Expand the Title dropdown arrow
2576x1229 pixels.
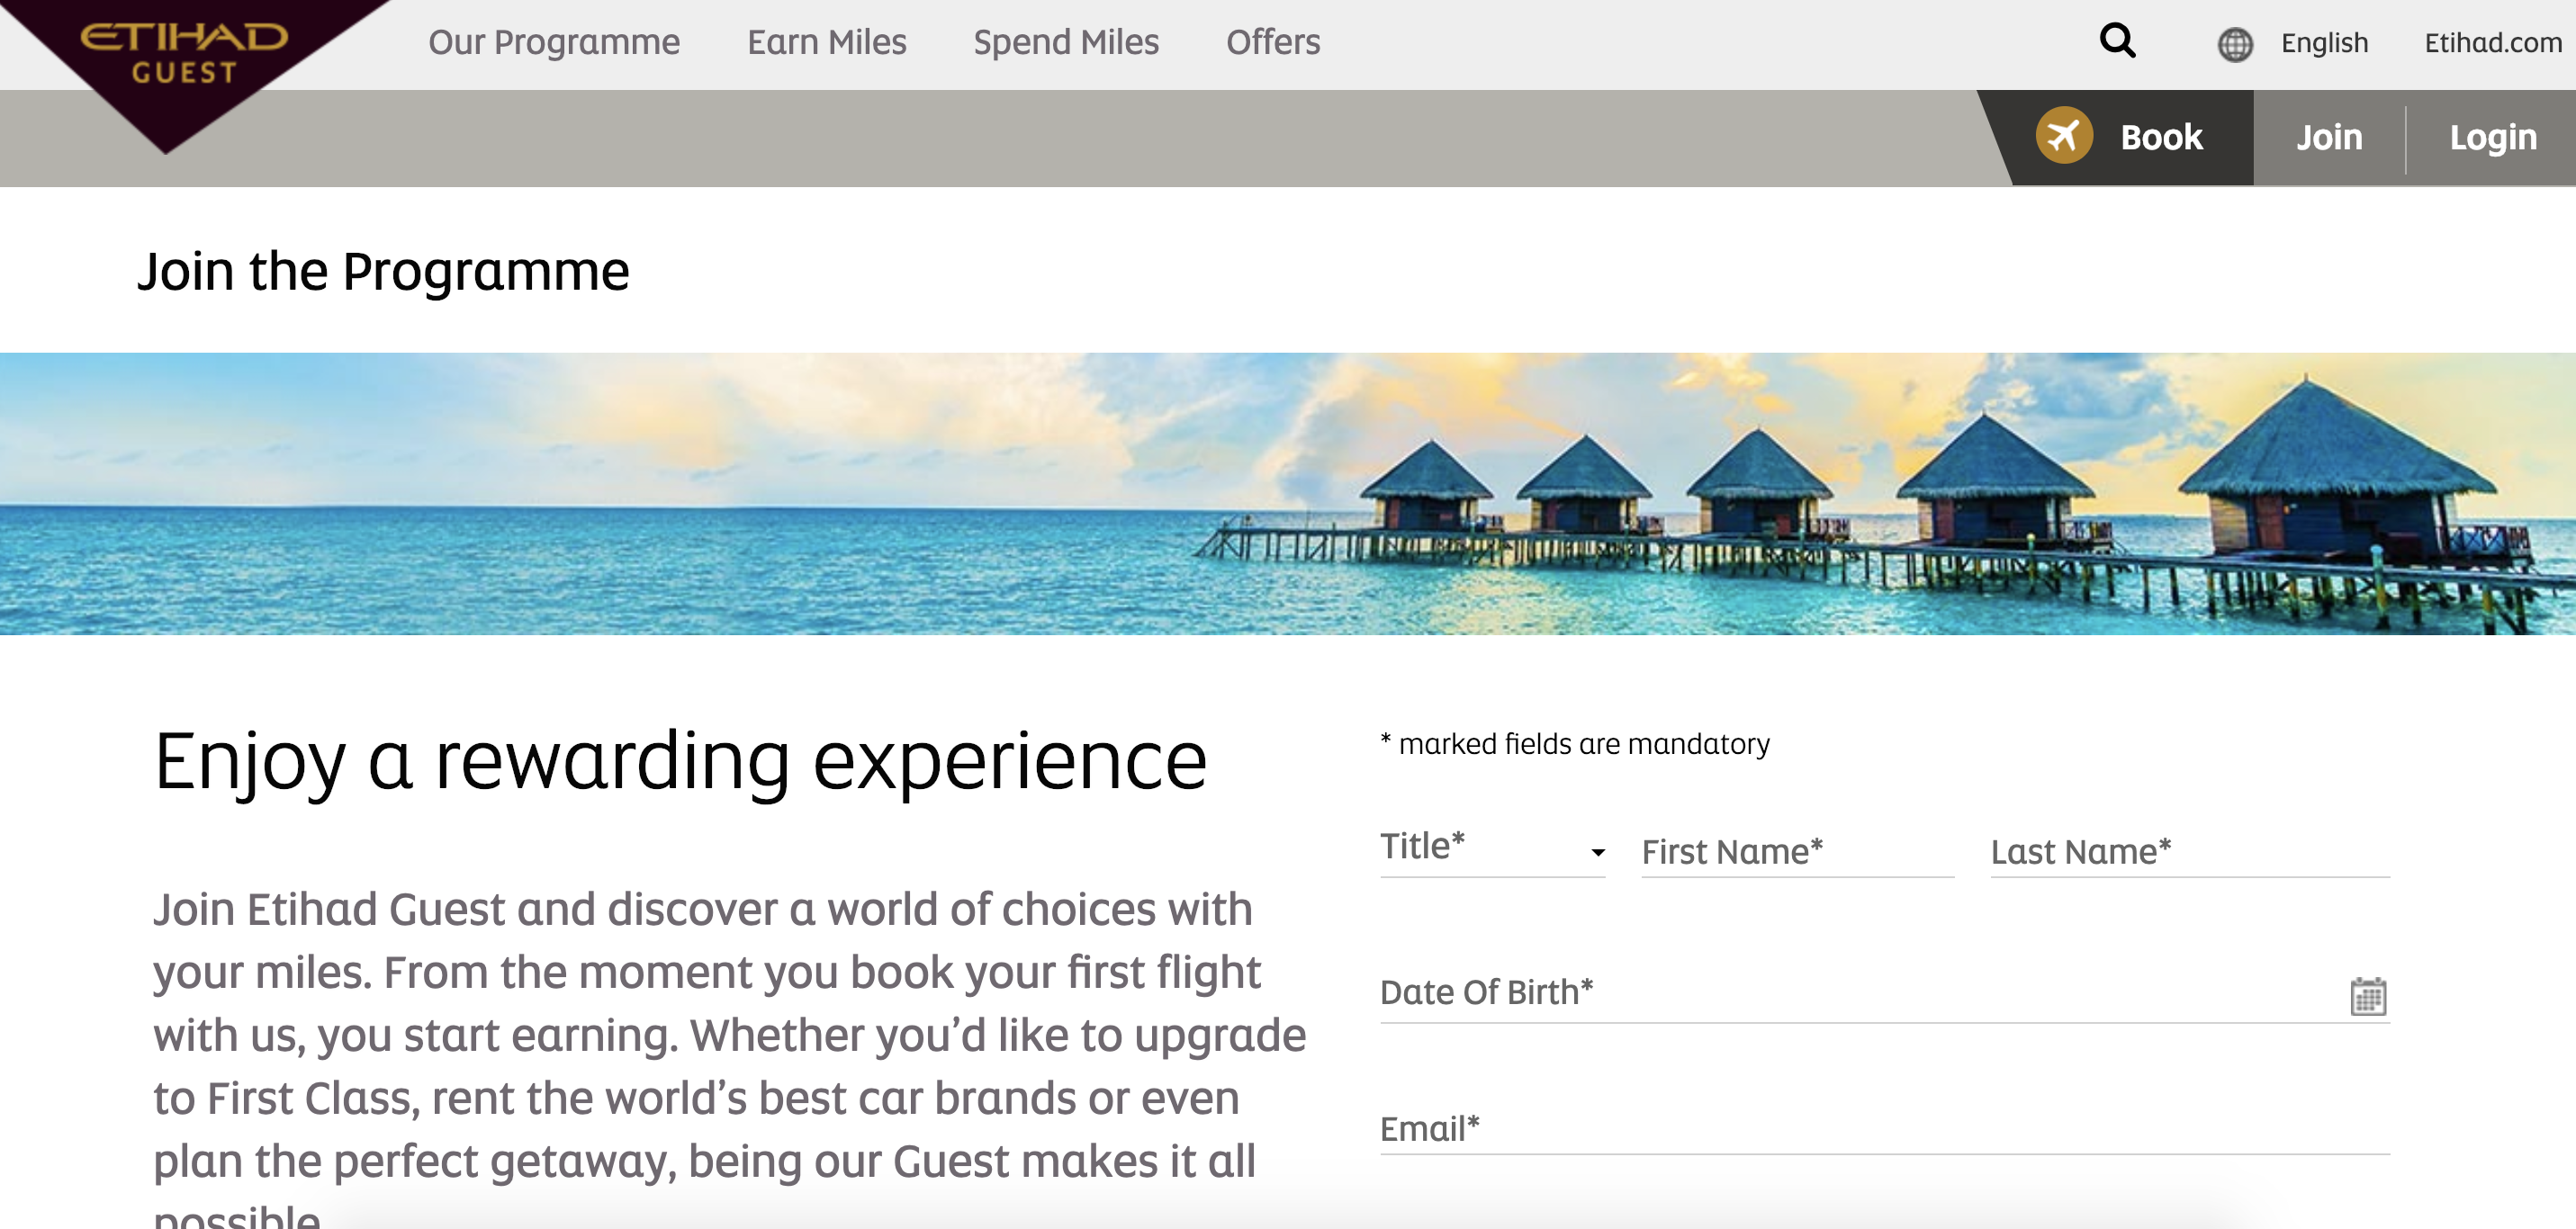pyautogui.click(x=1597, y=852)
